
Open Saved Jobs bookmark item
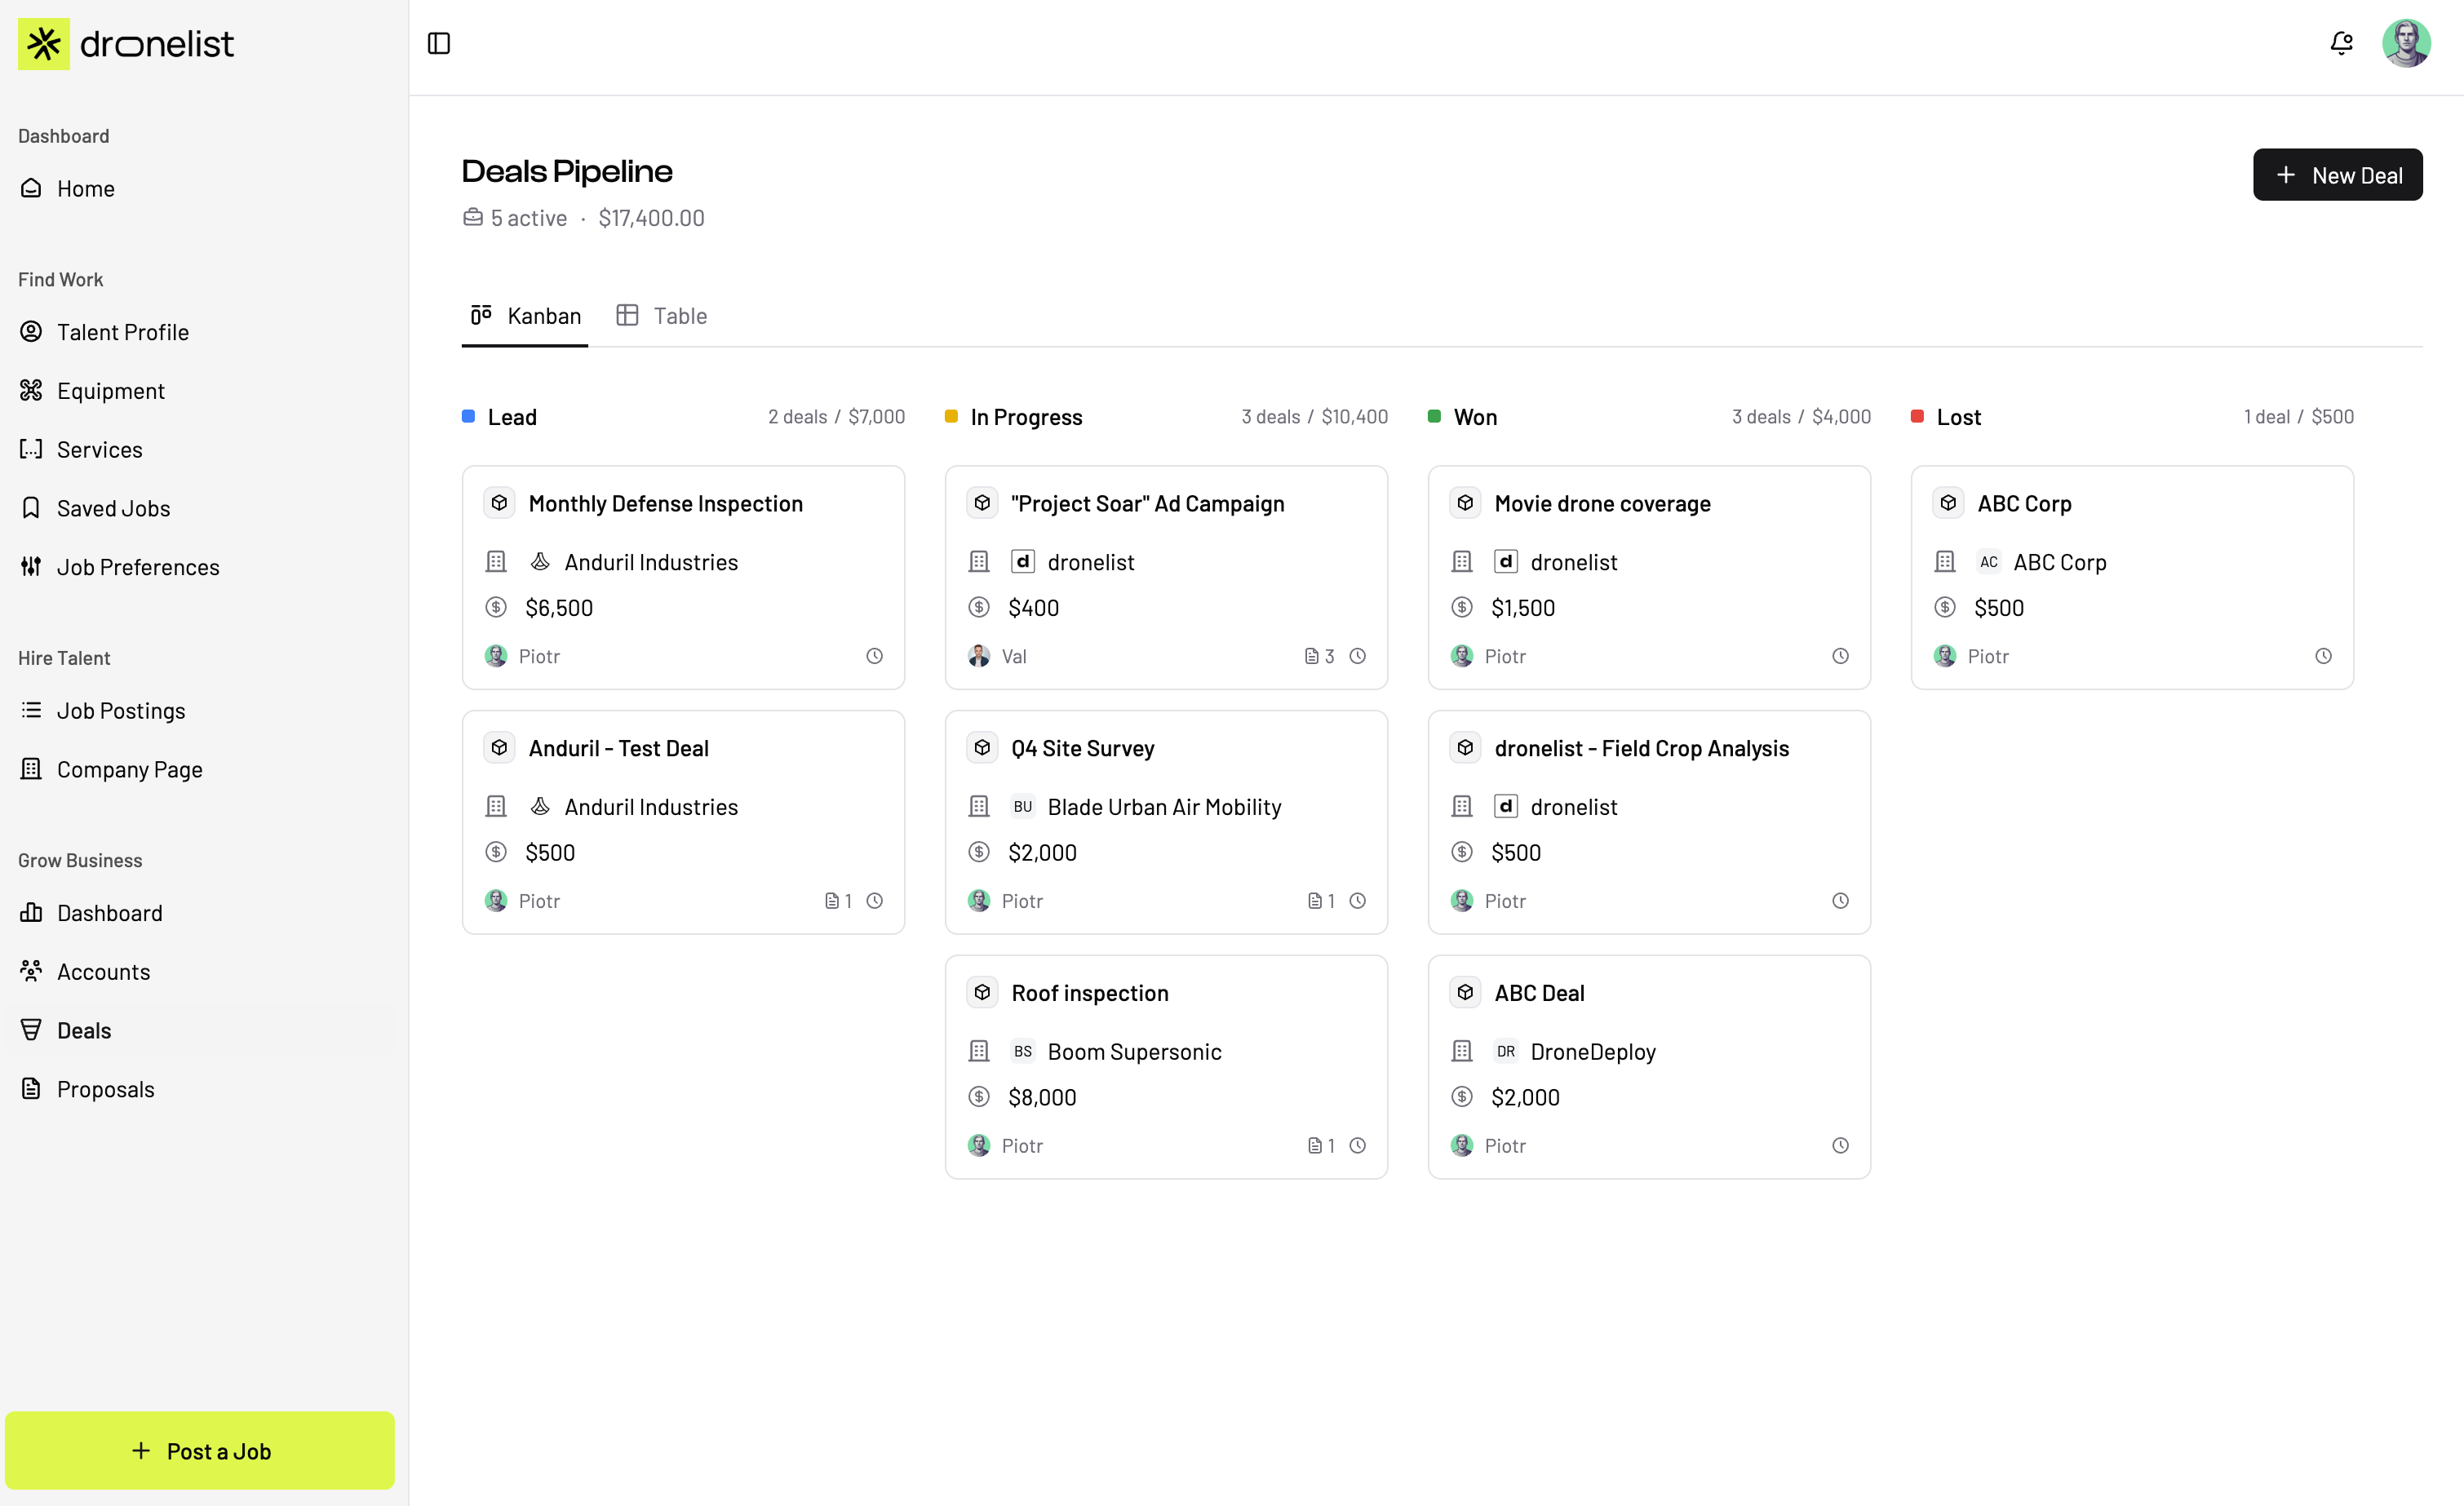(x=113, y=508)
